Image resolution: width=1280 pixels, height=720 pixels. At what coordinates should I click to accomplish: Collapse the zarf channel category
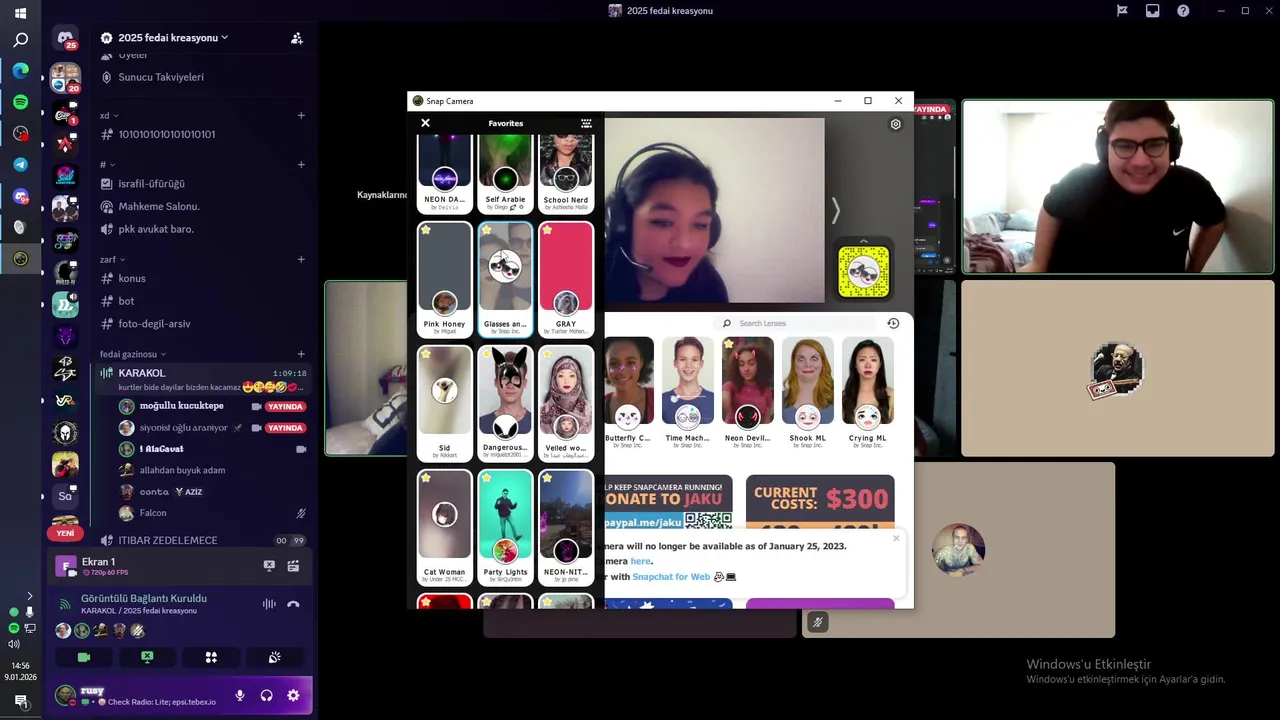pos(112,259)
